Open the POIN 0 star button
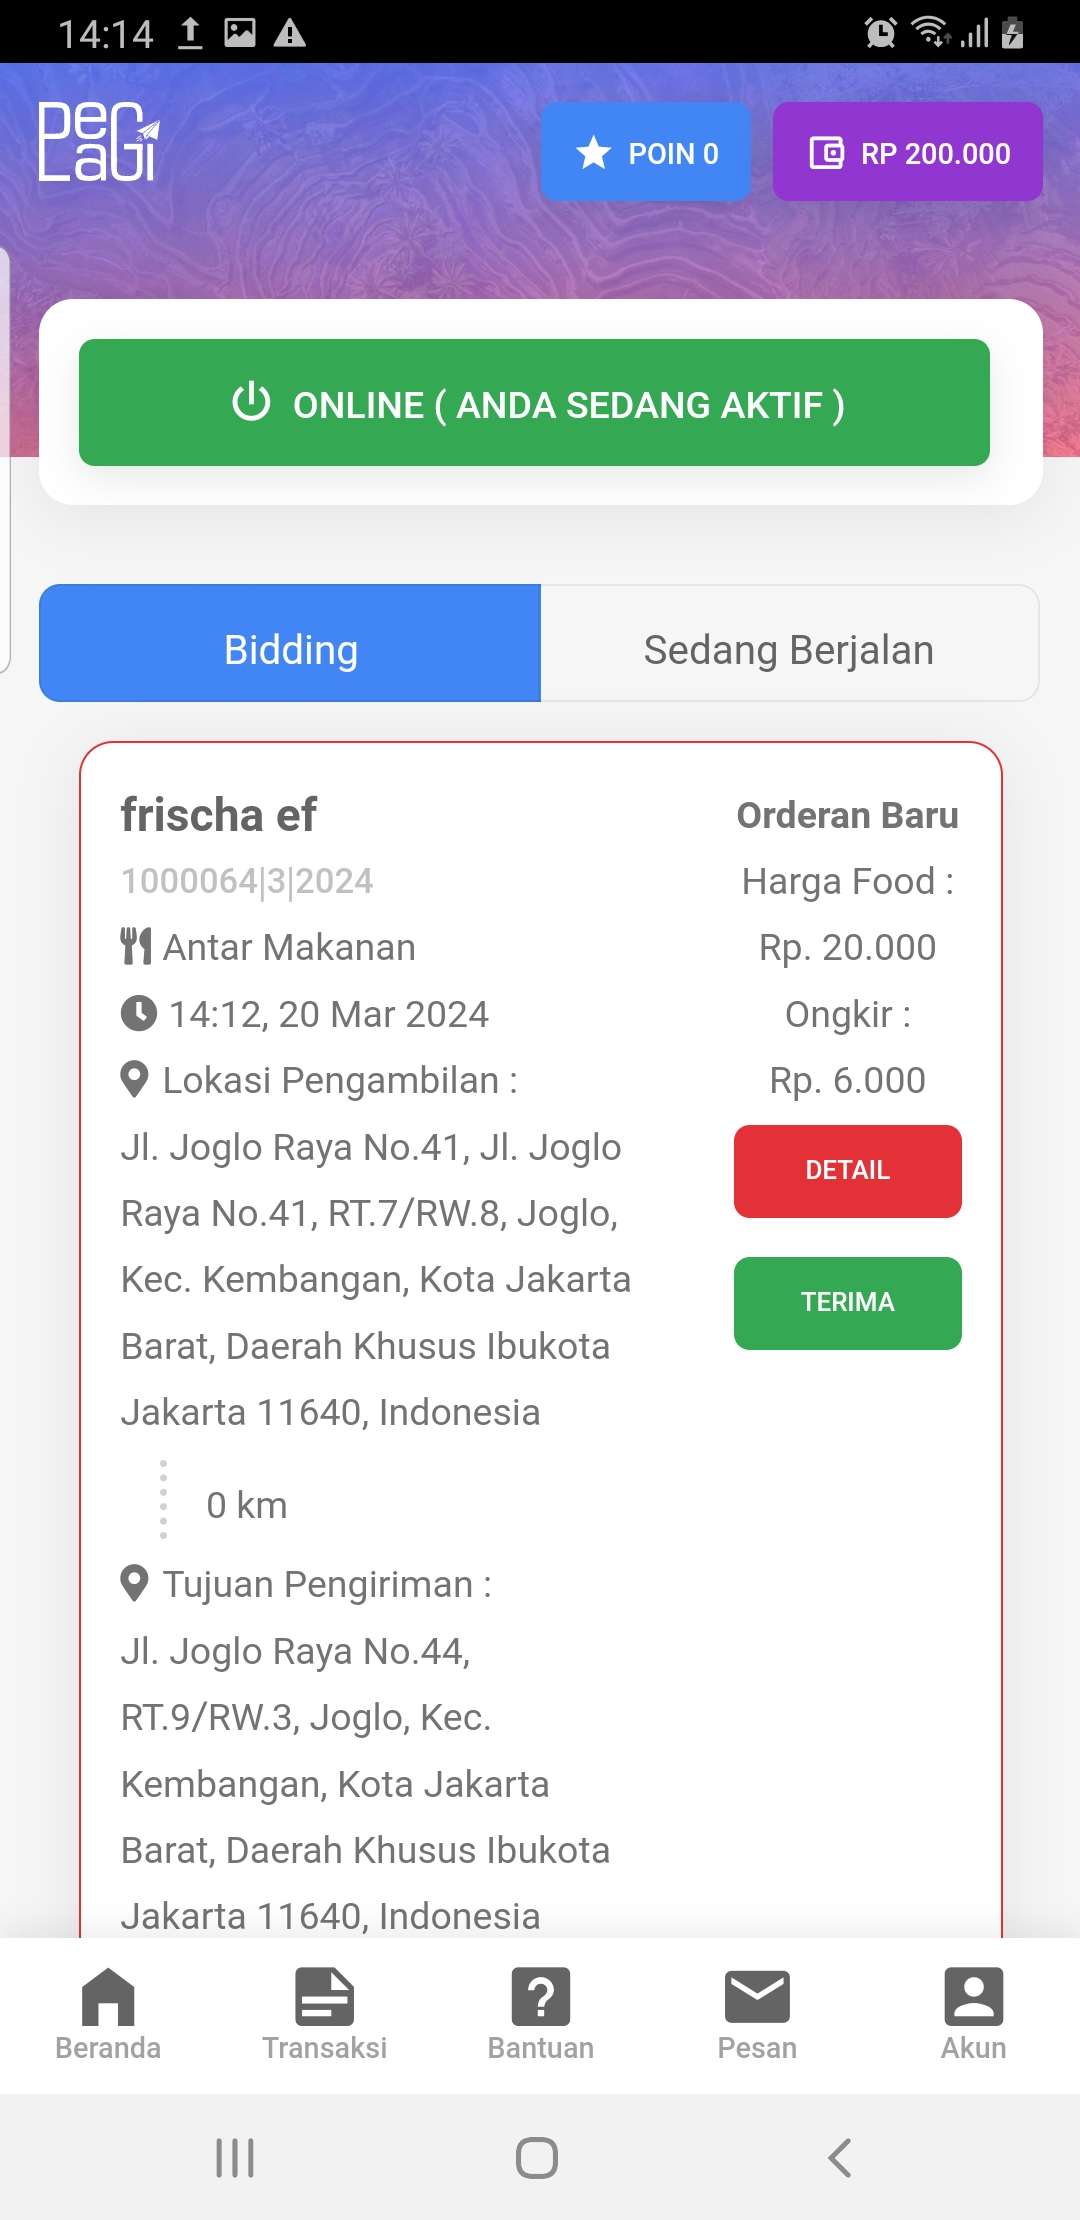 [646, 152]
